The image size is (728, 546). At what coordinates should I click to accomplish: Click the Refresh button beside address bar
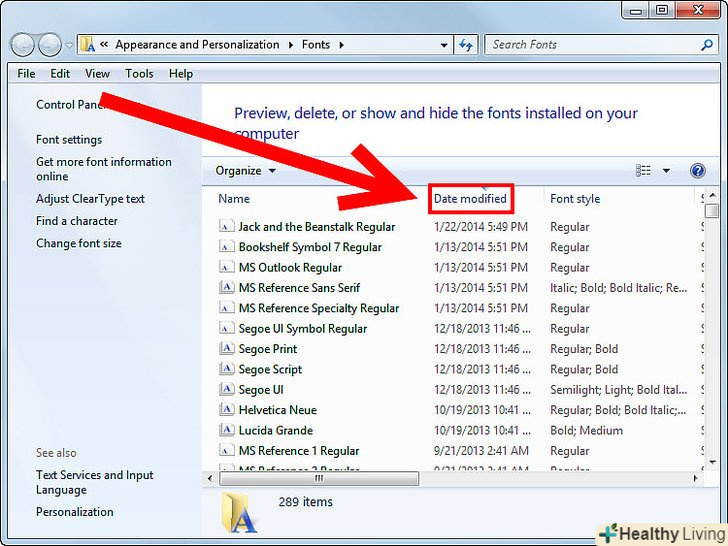(466, 45)
